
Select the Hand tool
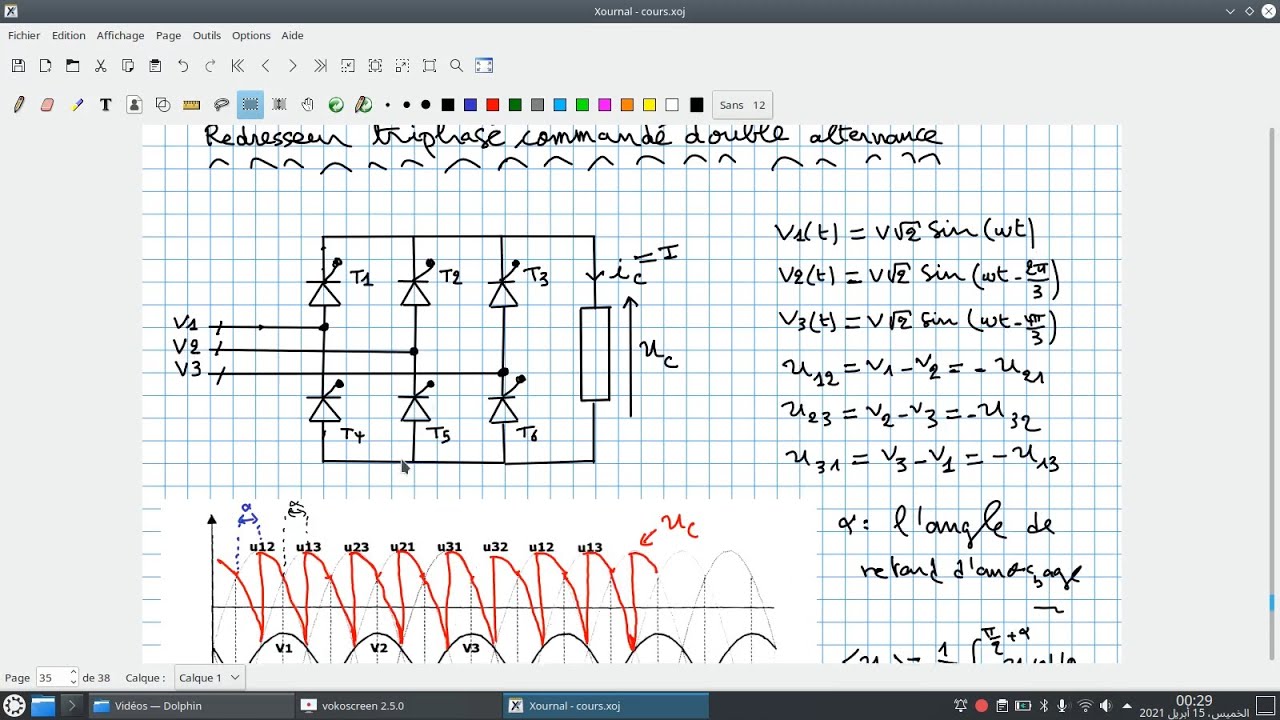point(308,105)
